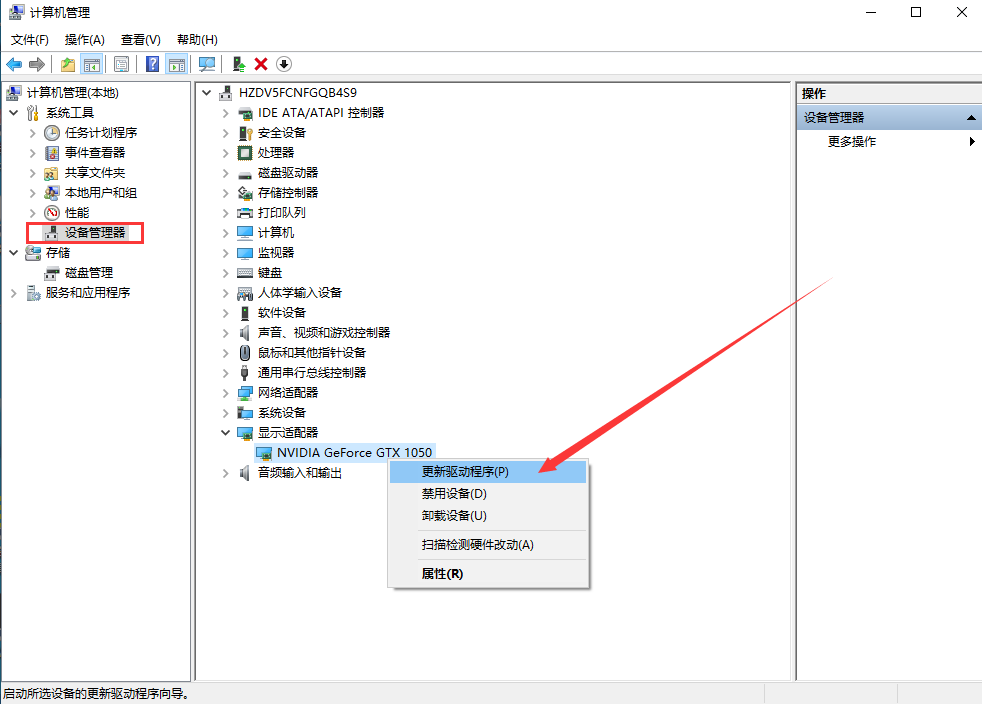Click the Update device driver toolbar icon
The height and width of the screenshot is (704, 982).
[x=239, y=64]
